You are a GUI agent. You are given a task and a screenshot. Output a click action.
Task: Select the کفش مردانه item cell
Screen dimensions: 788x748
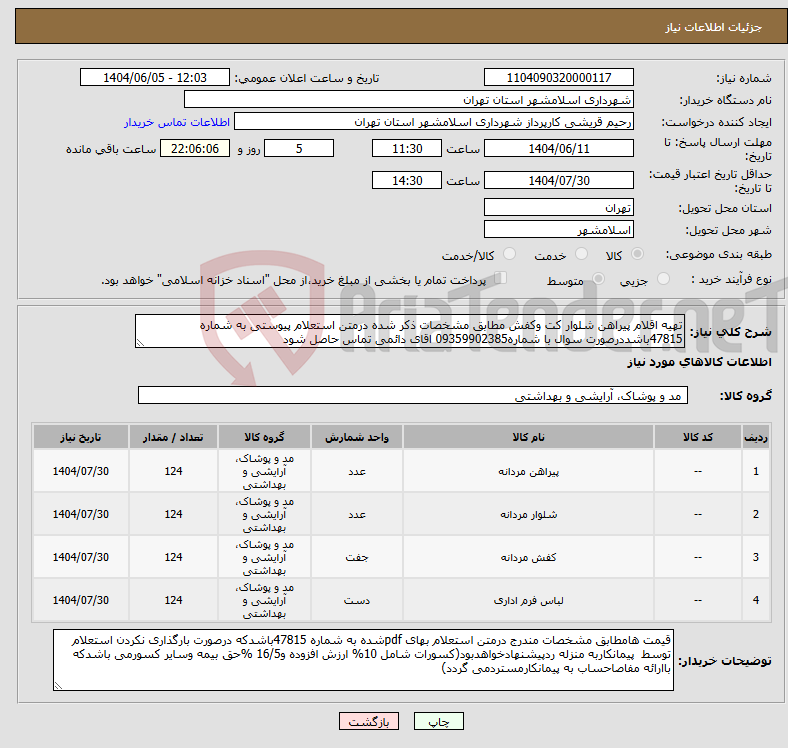pos(528,557)
